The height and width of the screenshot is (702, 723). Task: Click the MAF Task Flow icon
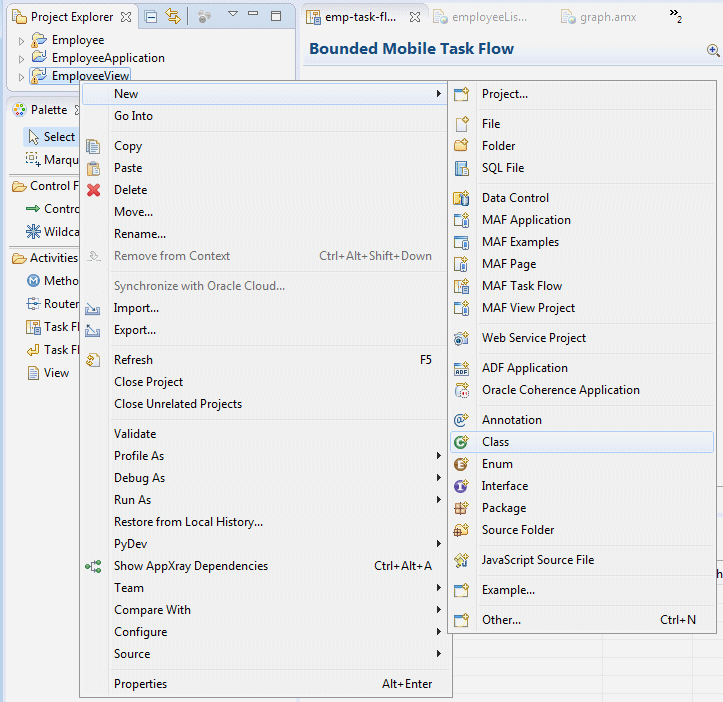(462, 286)
